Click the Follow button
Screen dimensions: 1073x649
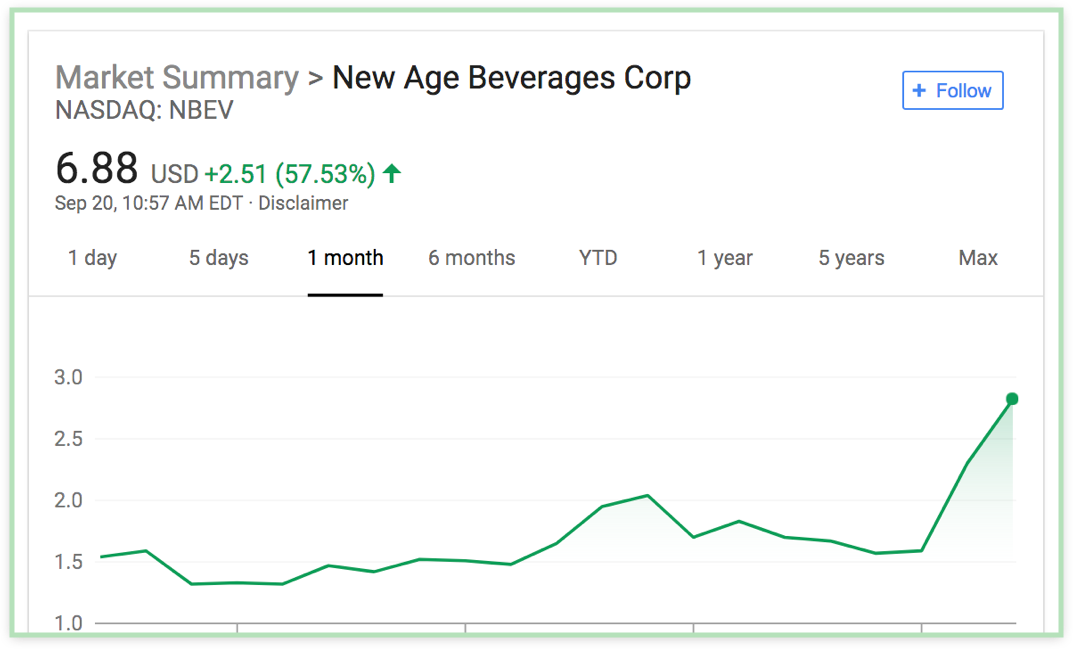tap(953, 90)
